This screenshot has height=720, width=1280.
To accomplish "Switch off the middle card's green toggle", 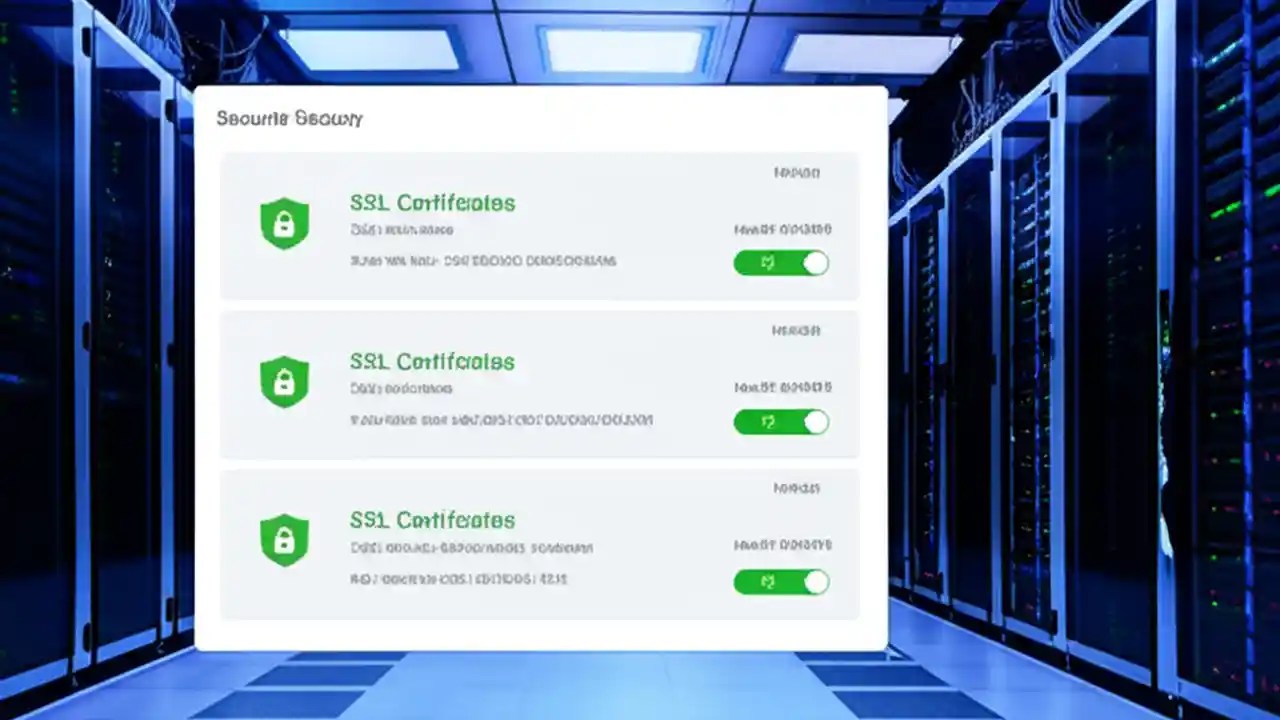I will 782,422.
